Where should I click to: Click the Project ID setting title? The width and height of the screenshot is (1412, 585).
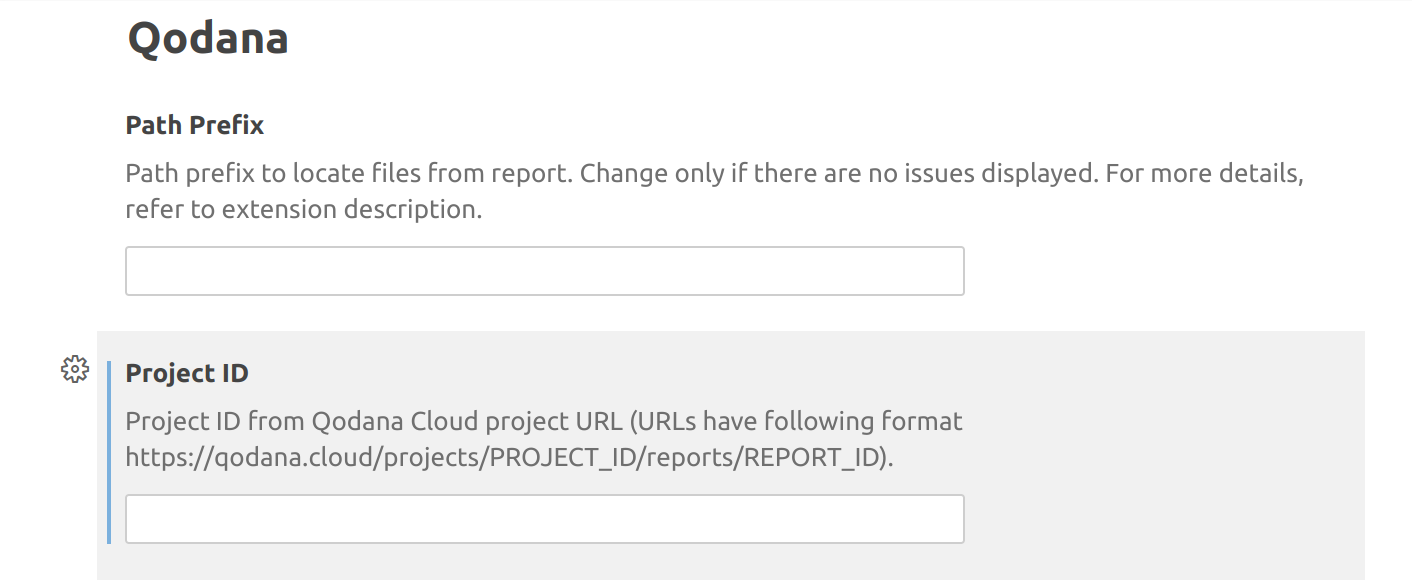[x=185, y=373]
